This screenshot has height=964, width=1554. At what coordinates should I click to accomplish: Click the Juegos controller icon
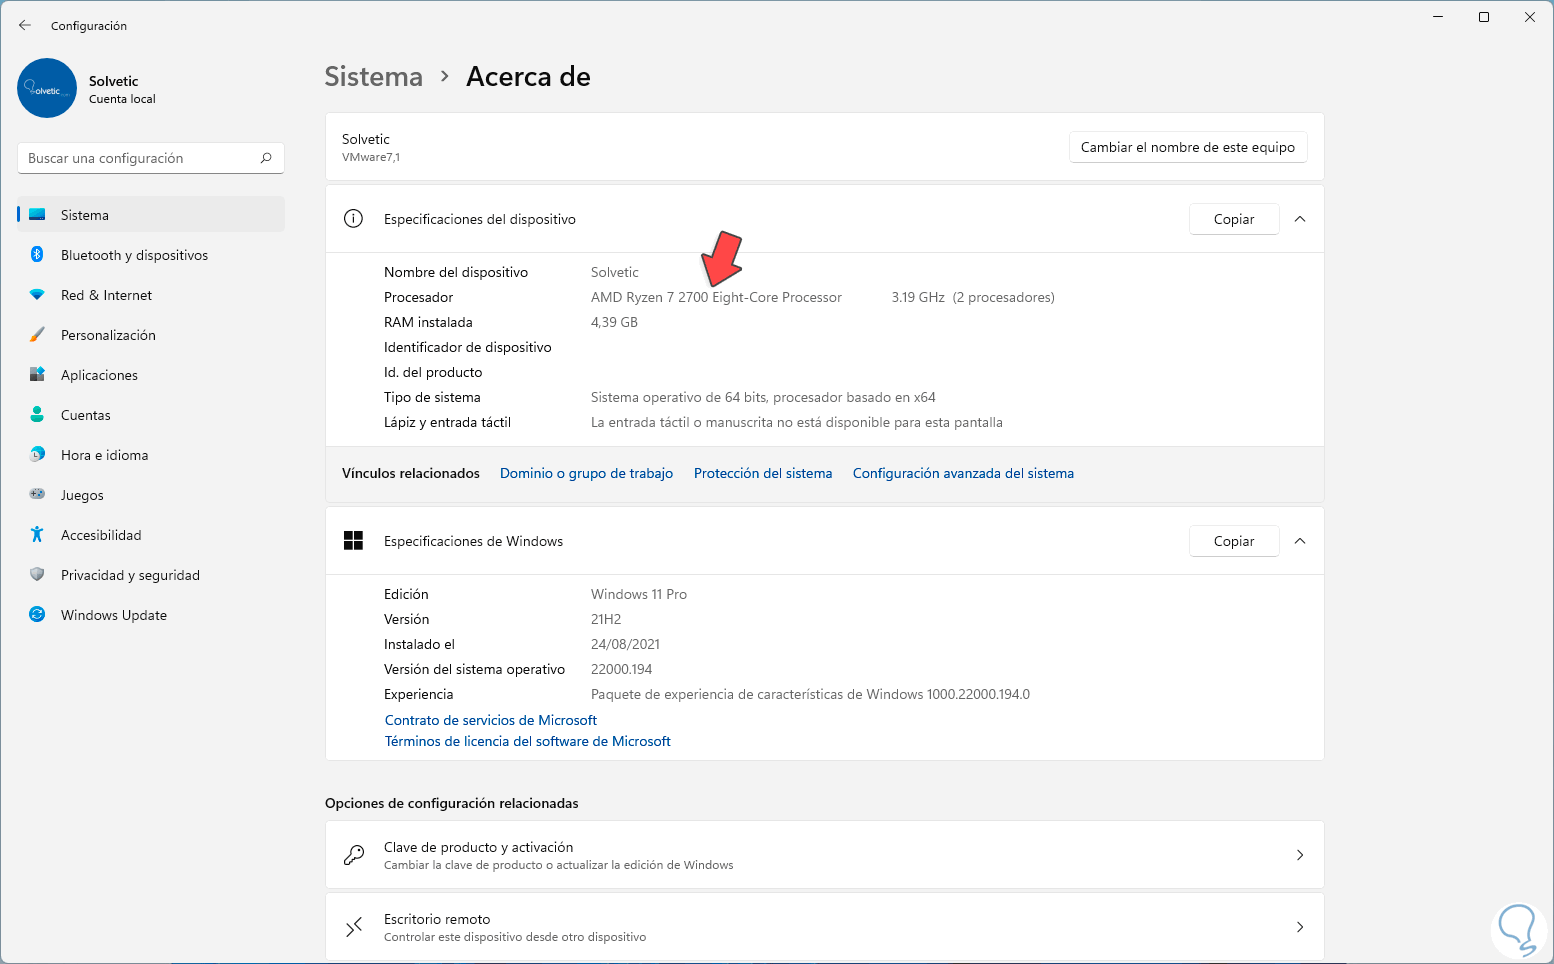[37, 494]
